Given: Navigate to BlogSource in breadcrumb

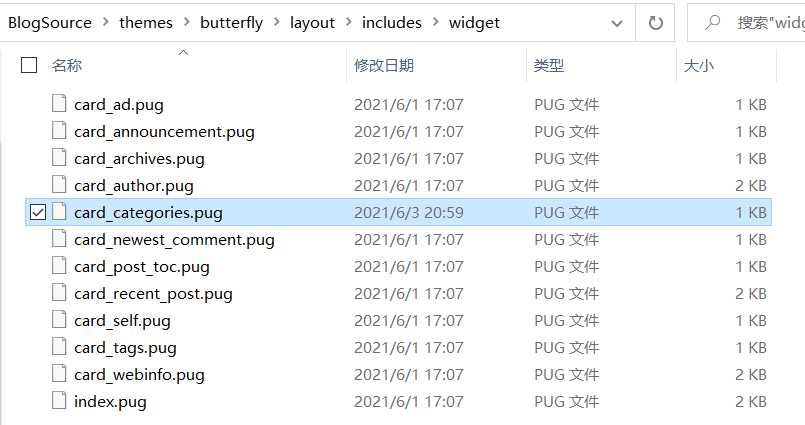Looking at the screenshot, I should pos(50,23).
